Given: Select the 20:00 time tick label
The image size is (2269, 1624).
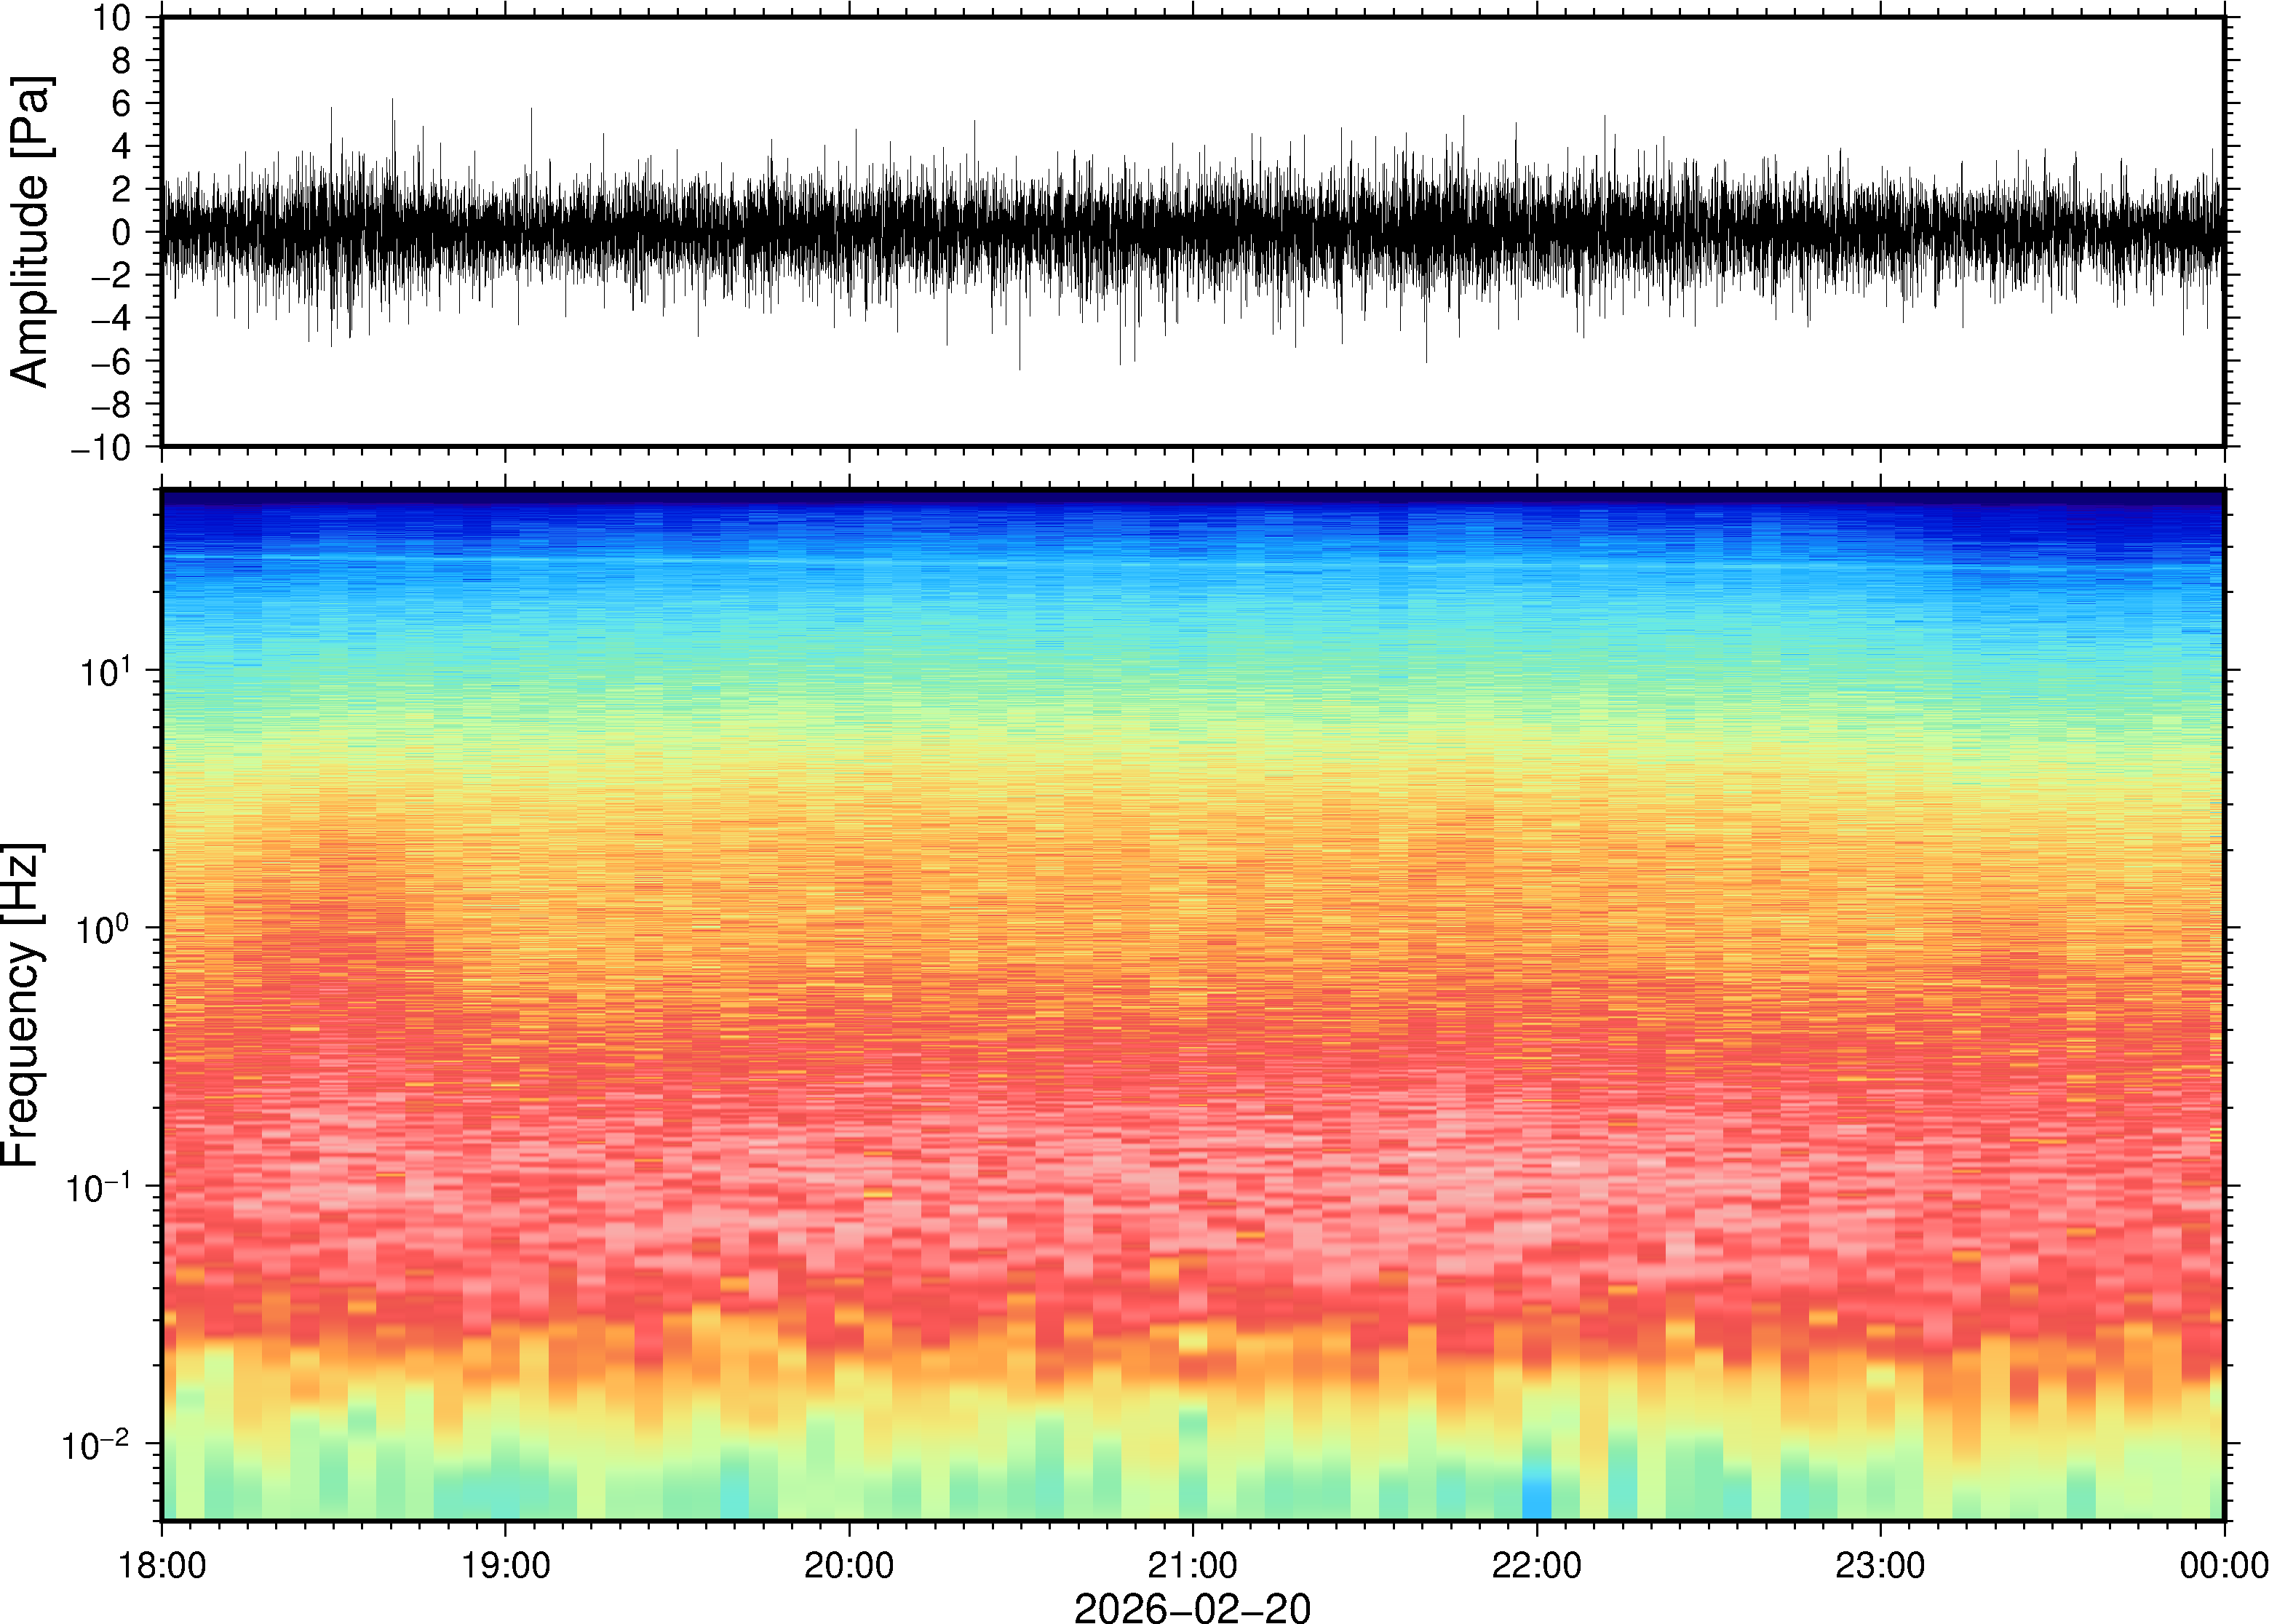Looking at the screenshot, I should click(x=849, y=1565).
